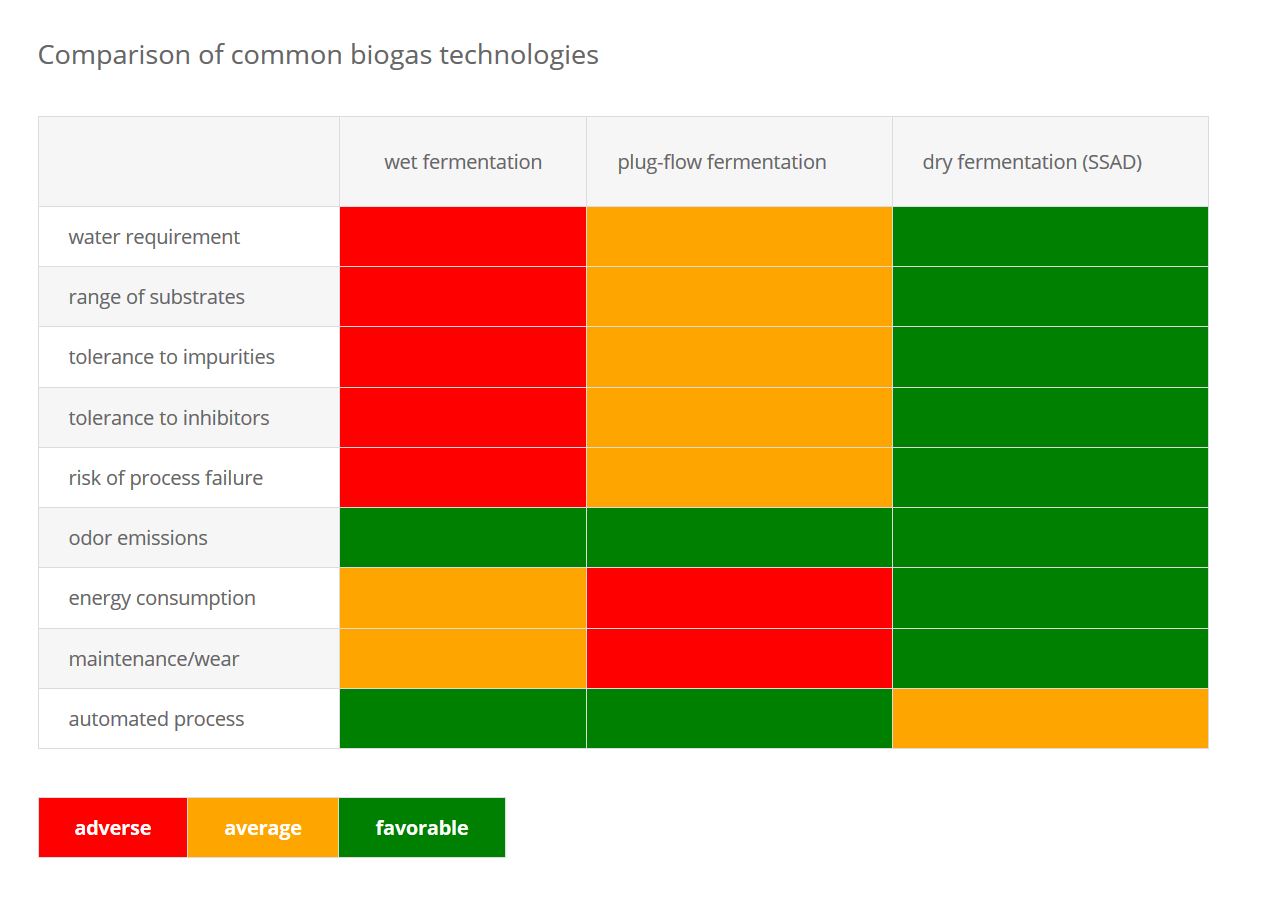Click the automated process row label
The image size is (1261, 898).
click(x=156, y=719)
